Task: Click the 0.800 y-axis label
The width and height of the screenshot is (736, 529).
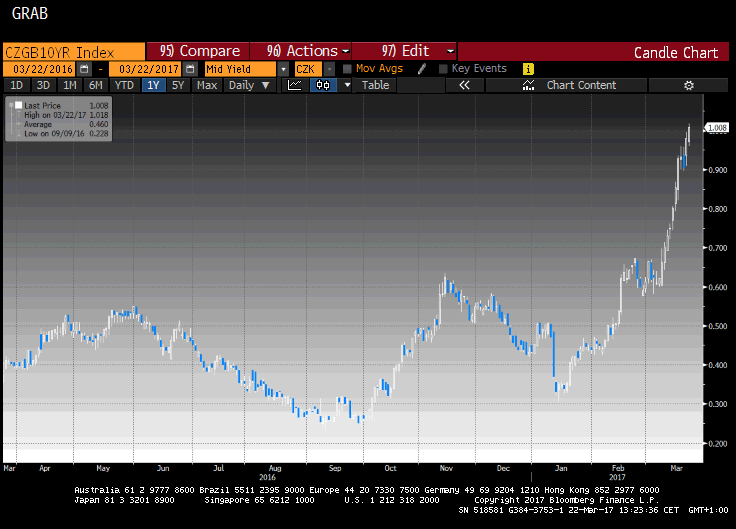Action: tap(718, 209)
